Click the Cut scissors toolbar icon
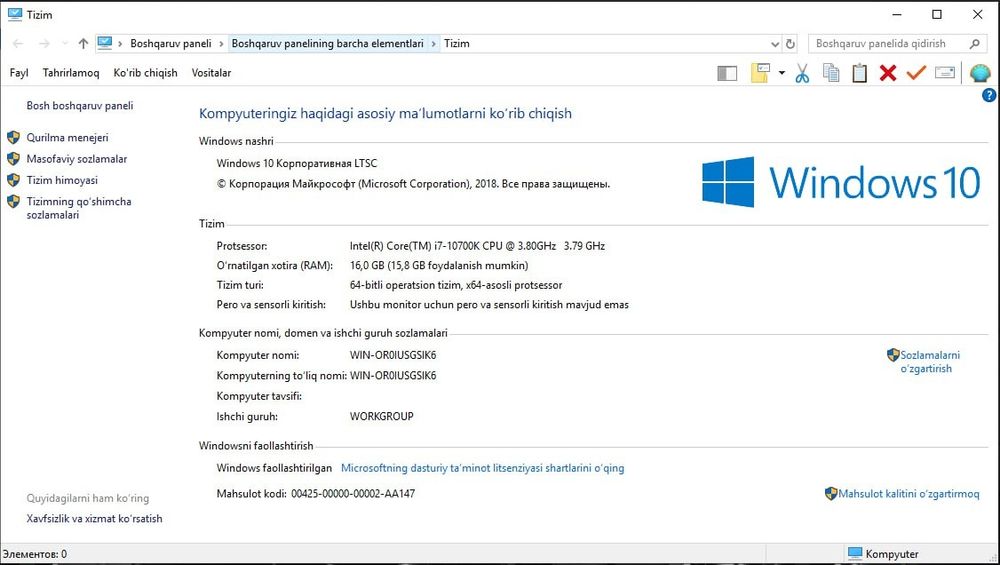 coord(802,73)
